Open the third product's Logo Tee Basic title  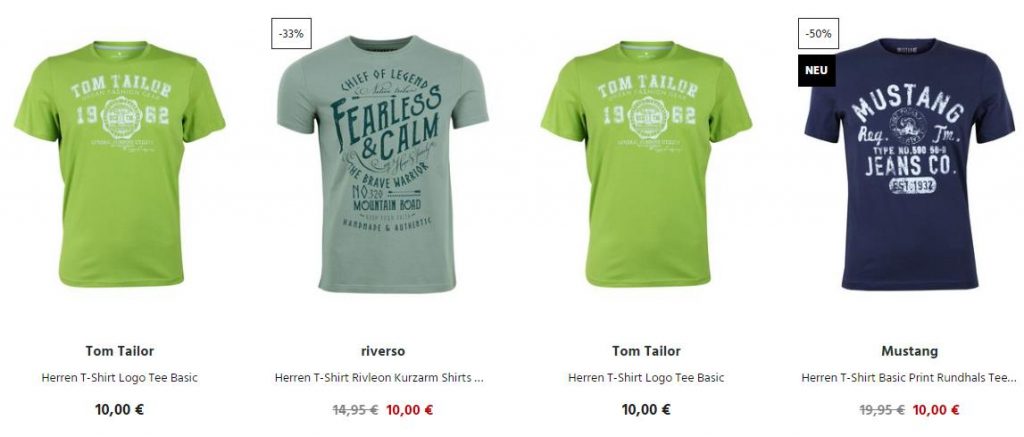647,378
